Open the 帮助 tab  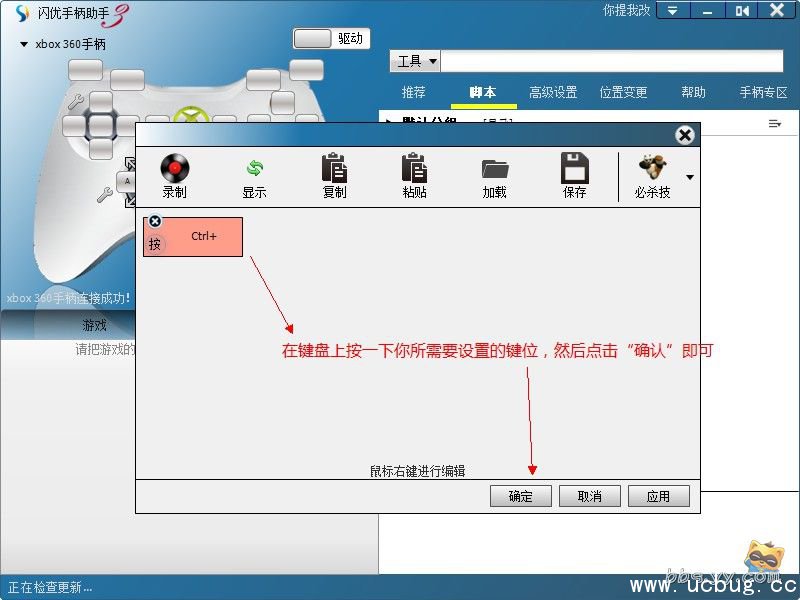pos(693,92)
